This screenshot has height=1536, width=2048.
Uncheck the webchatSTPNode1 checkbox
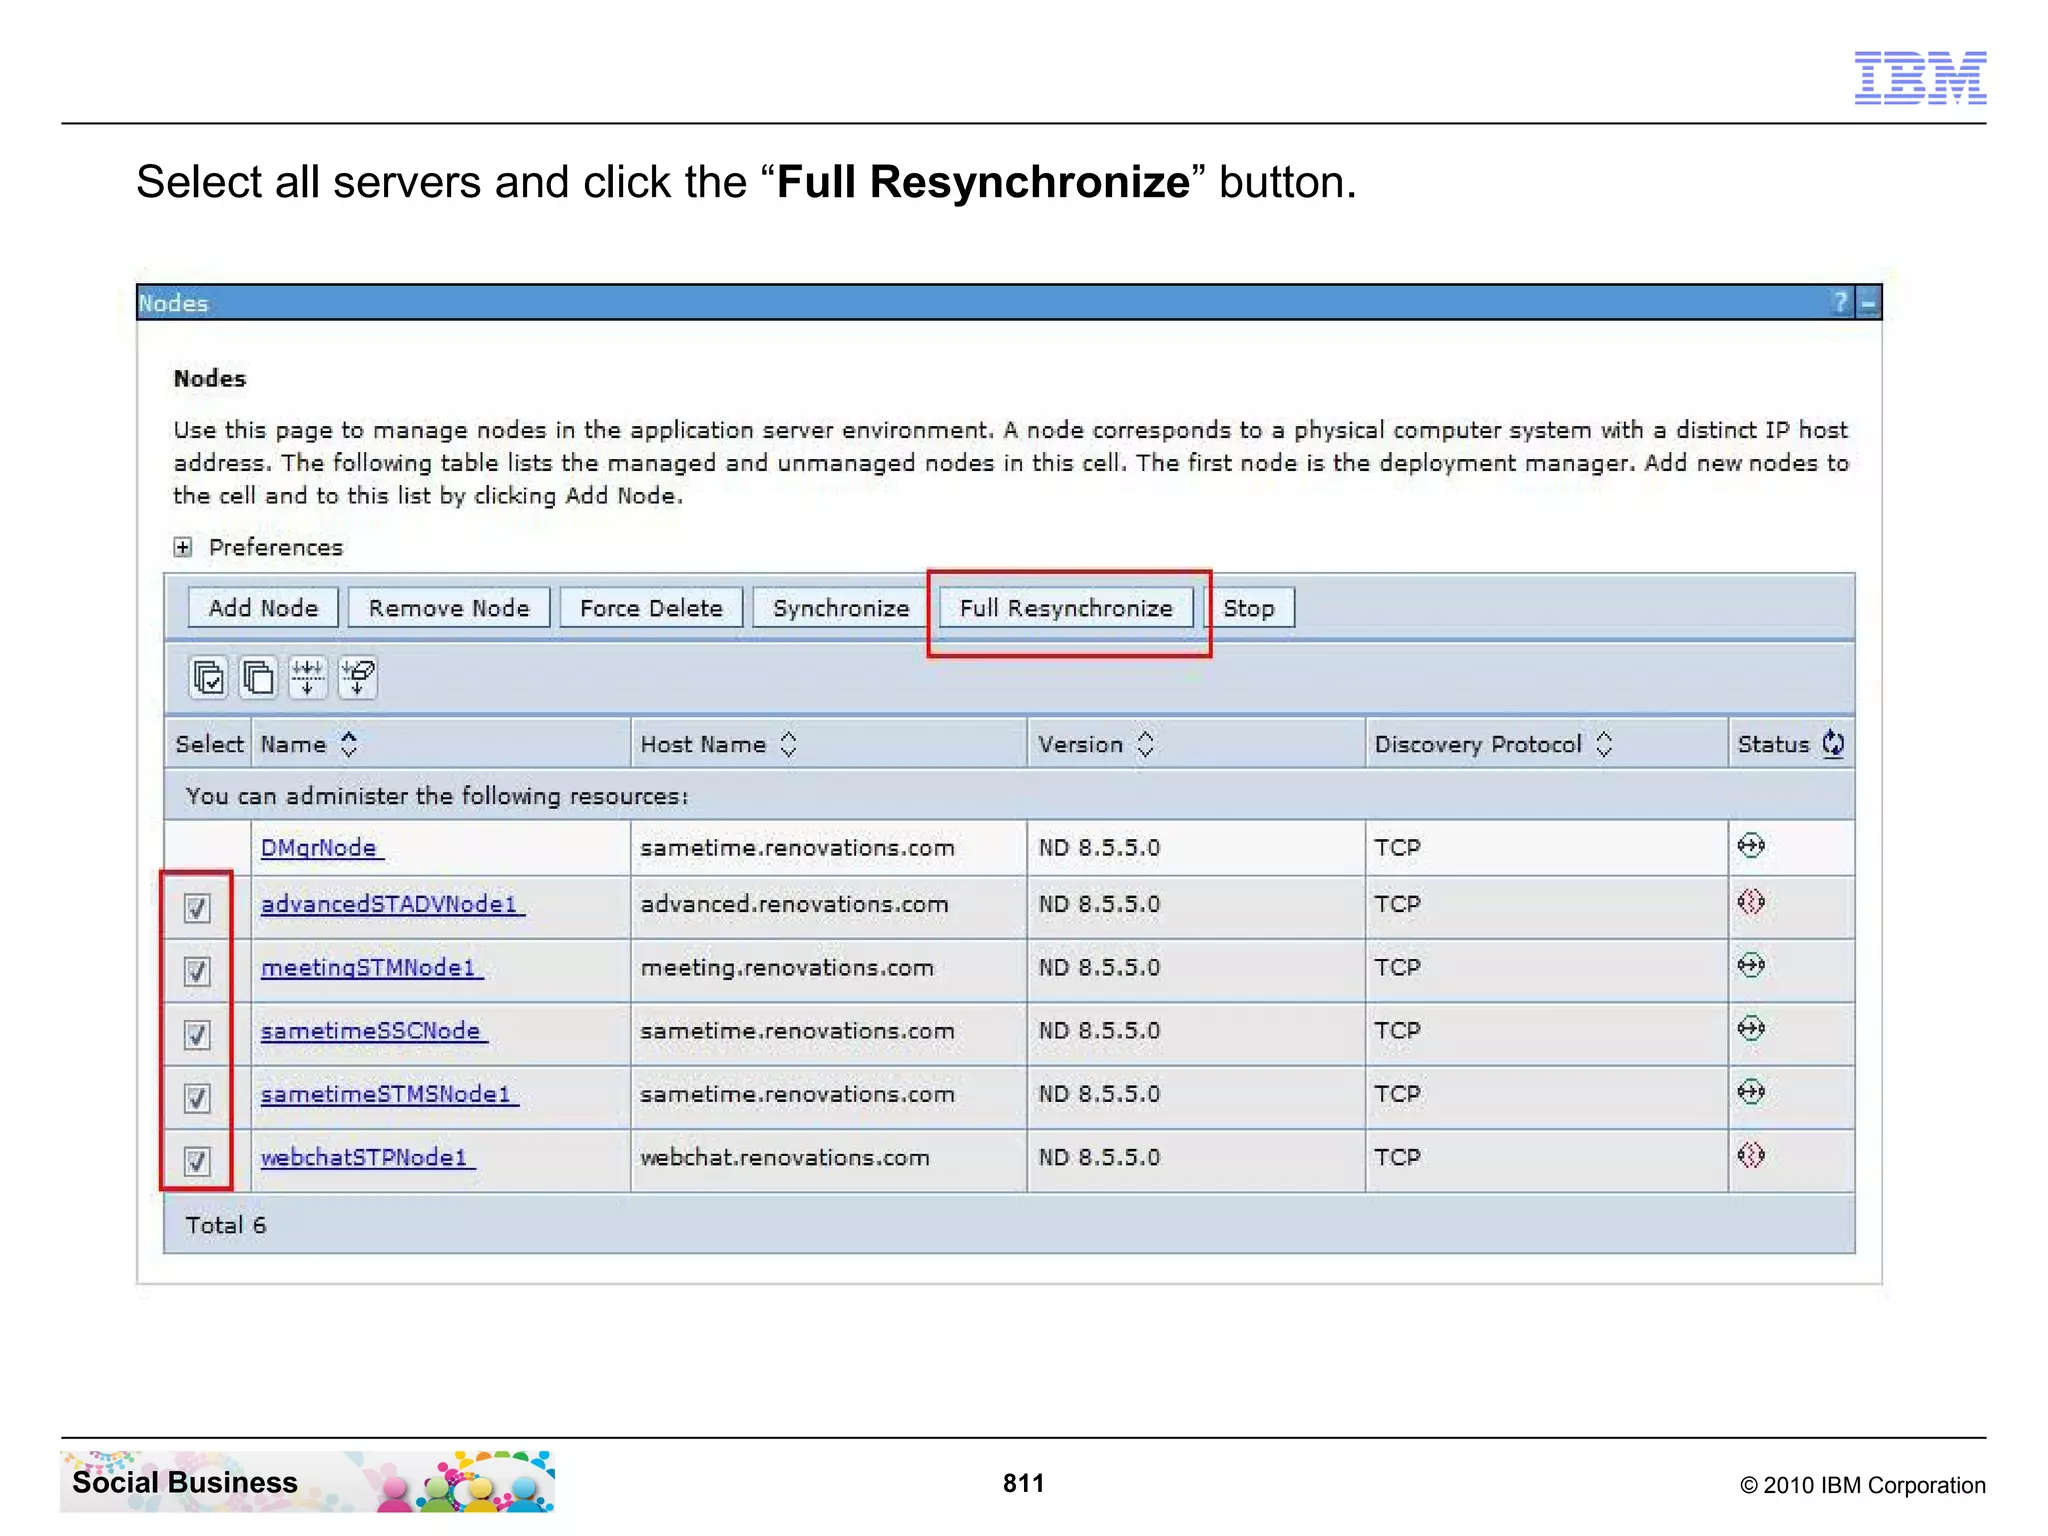[197, 1161]
